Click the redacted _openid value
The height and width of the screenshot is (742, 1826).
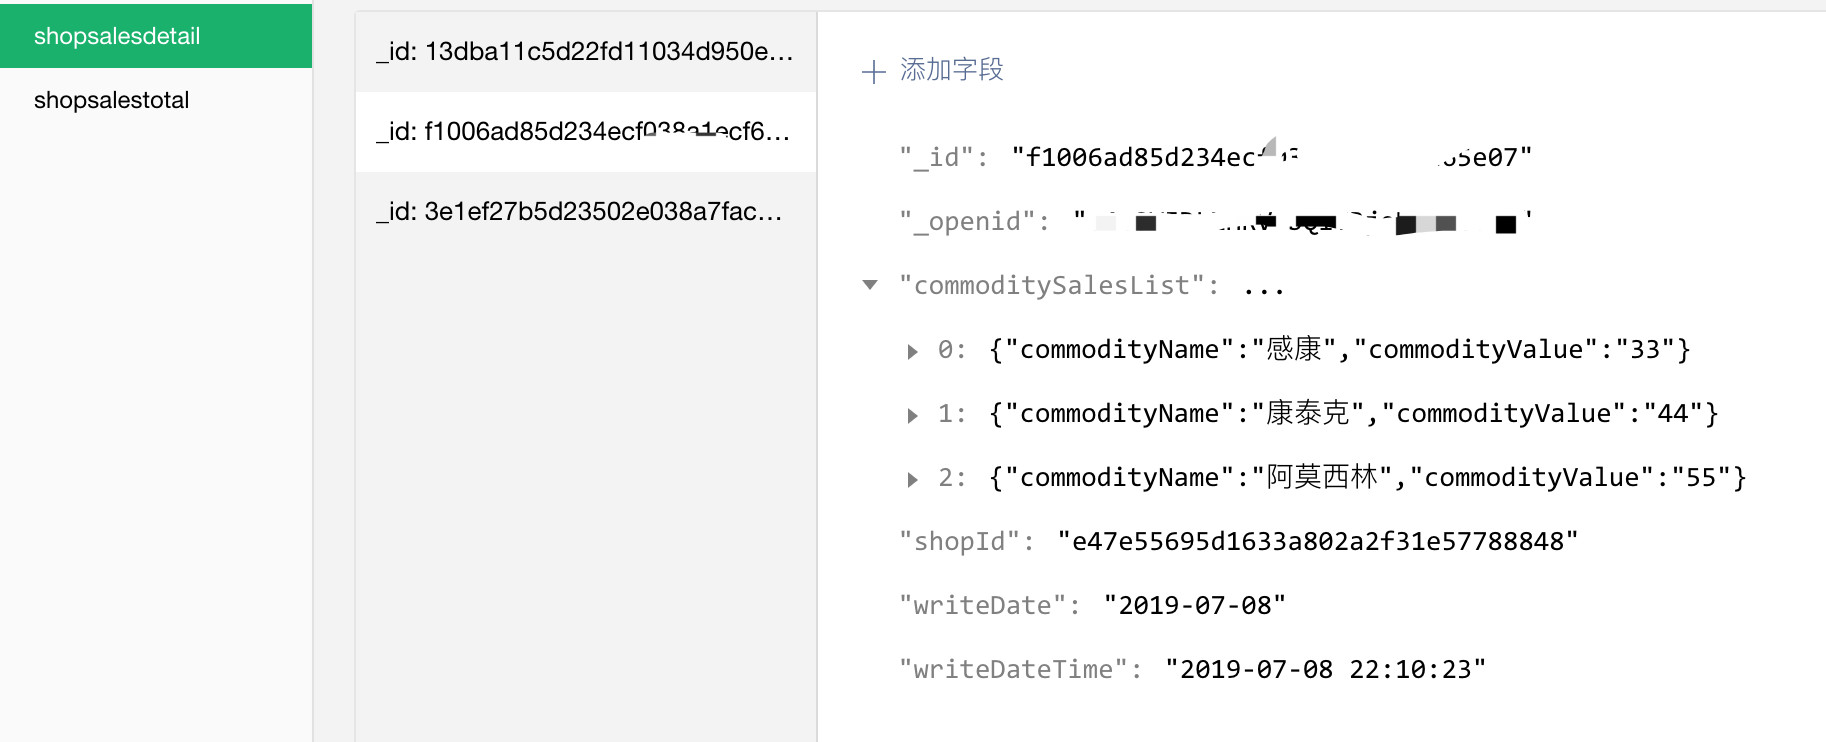(1302, 222)
